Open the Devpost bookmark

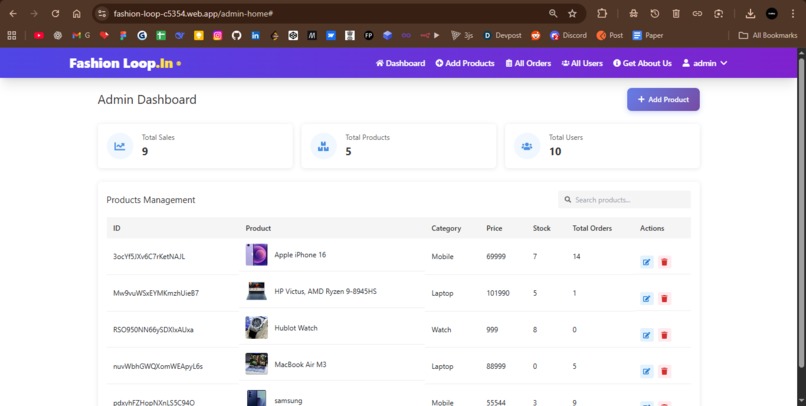(x=503, y=35)
